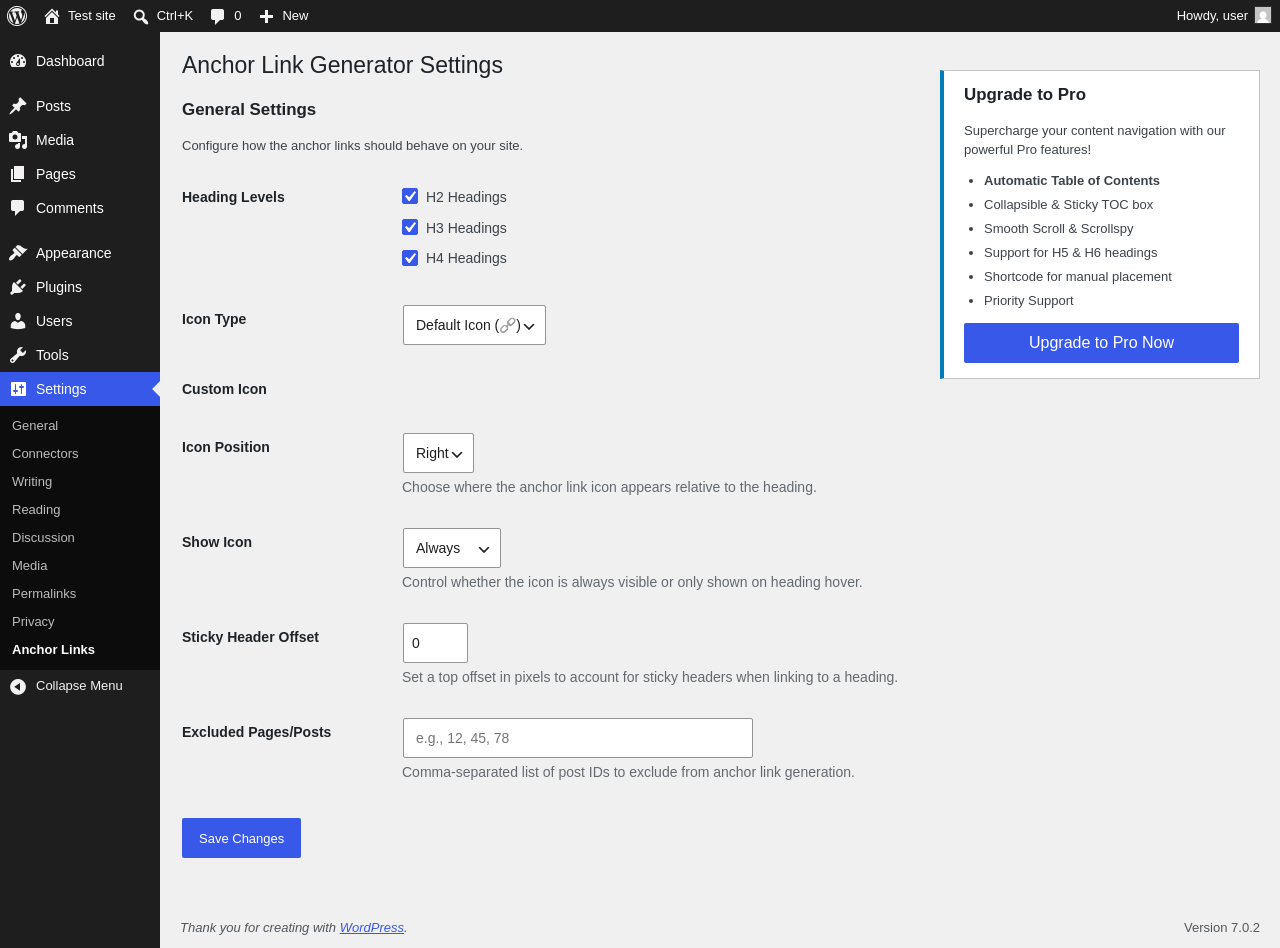Click the H2 Headings label text
The width and height of the screenshot is (1280, 948).
coord(466,197)
